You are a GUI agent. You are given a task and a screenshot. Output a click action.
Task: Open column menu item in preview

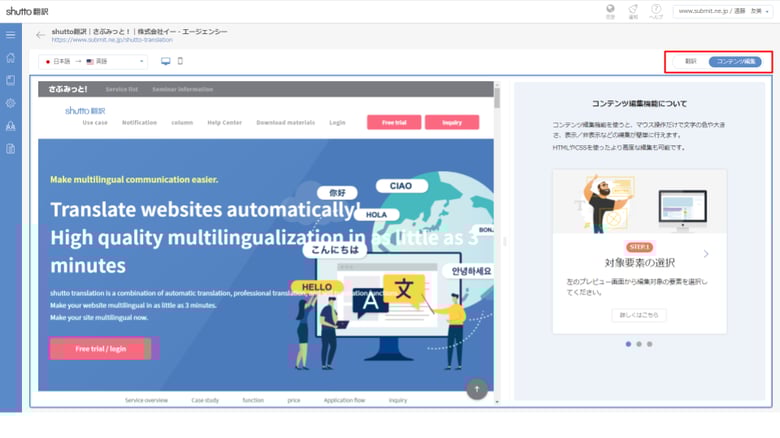click(182, 122)
